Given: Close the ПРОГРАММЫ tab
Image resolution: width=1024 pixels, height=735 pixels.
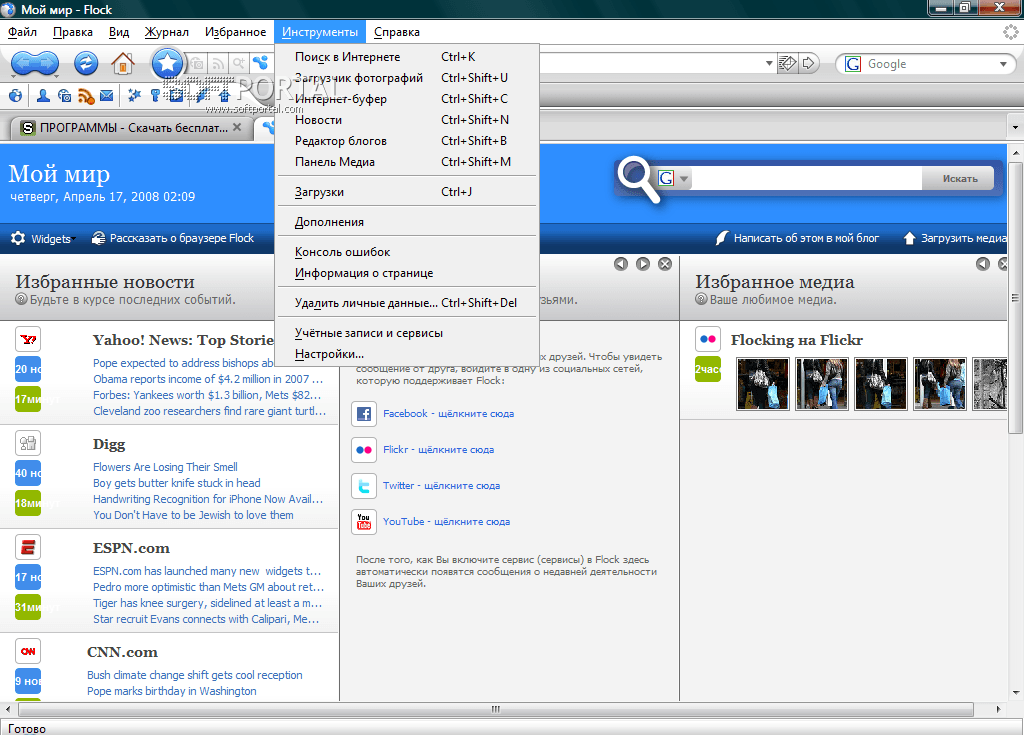Looking at the screenshot, I should (x=237, y=127).
